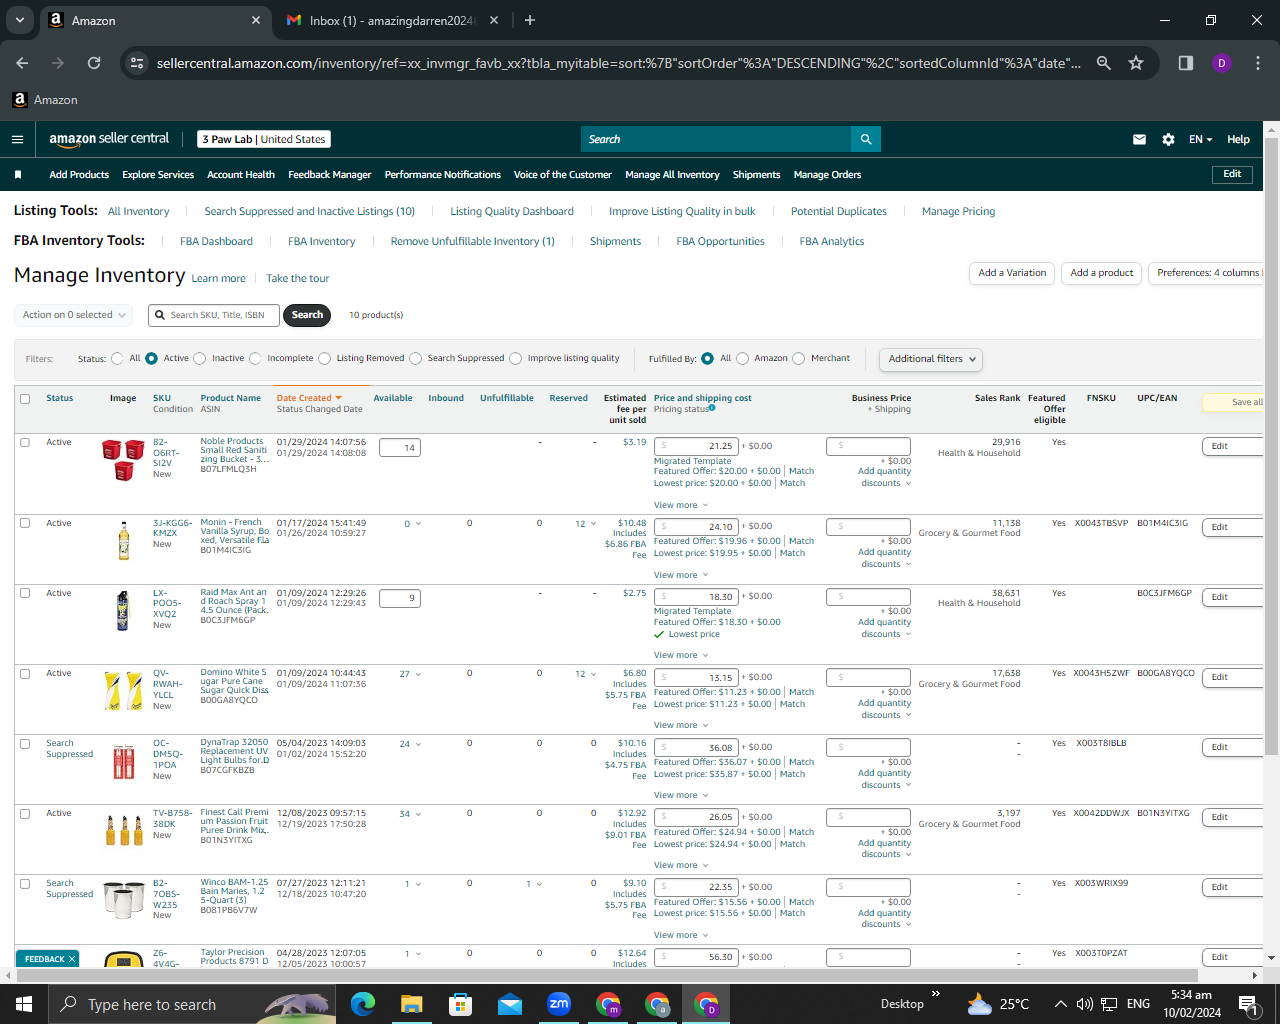Select the Inactive status radio button
The width and height of the screenshot is (1280, 1024).
(200, 358)
